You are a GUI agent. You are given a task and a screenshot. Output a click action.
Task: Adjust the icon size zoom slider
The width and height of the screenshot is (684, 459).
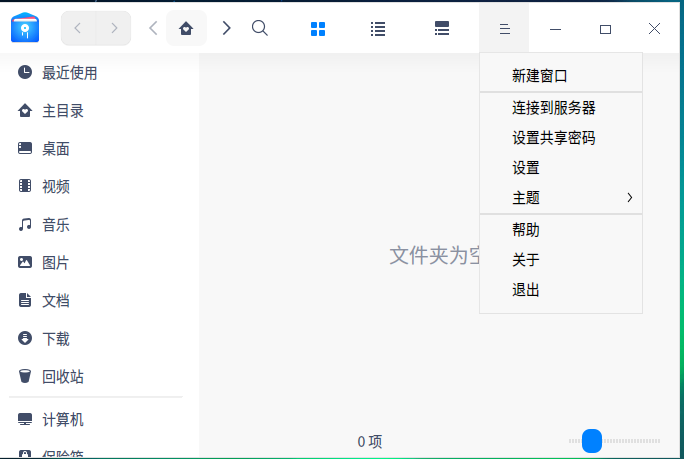[x=592, y=441]
